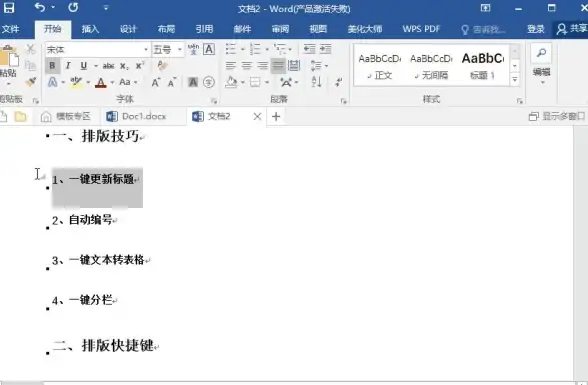
Task: Toggle Italic formatting
Action: tap(68, 66)
